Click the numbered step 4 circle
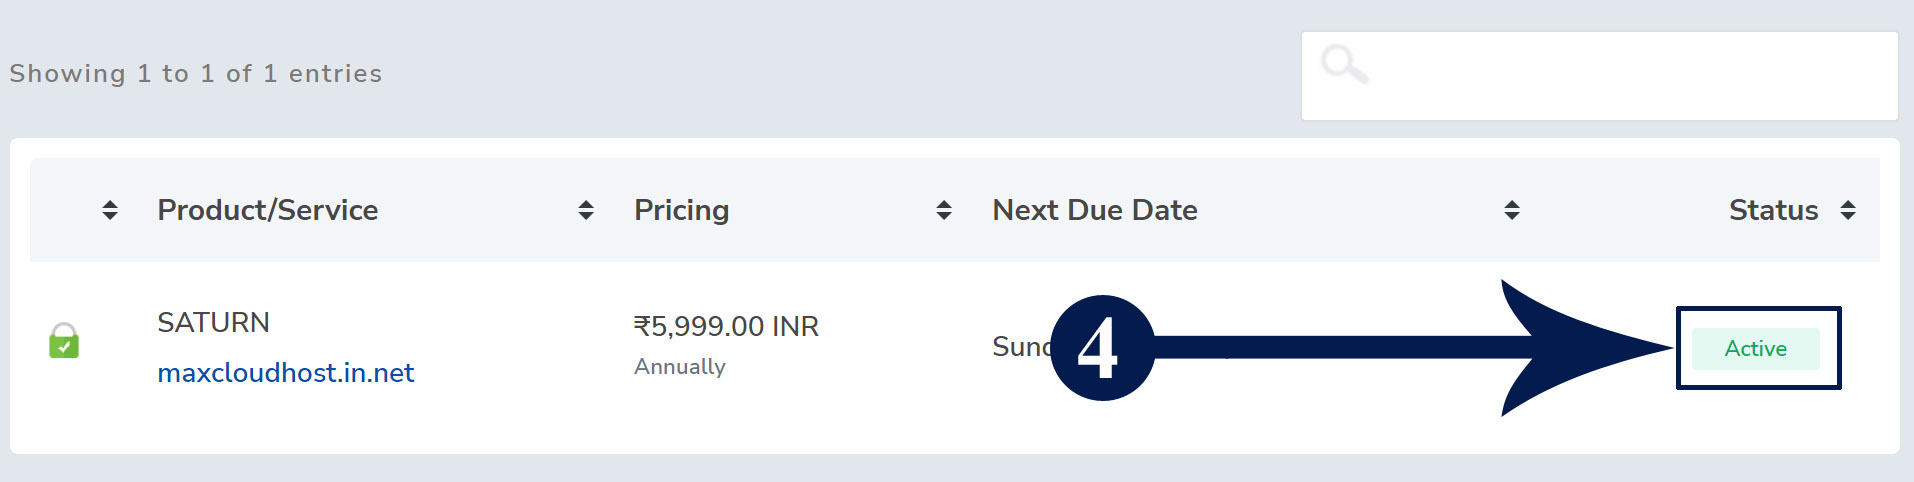The image size is (1914, 482). [1103, 348]
